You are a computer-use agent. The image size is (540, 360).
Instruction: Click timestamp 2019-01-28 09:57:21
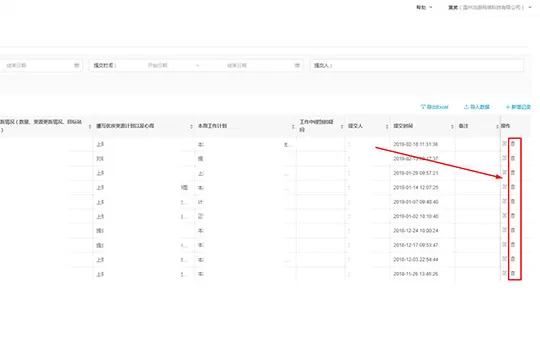pos(416,173)
